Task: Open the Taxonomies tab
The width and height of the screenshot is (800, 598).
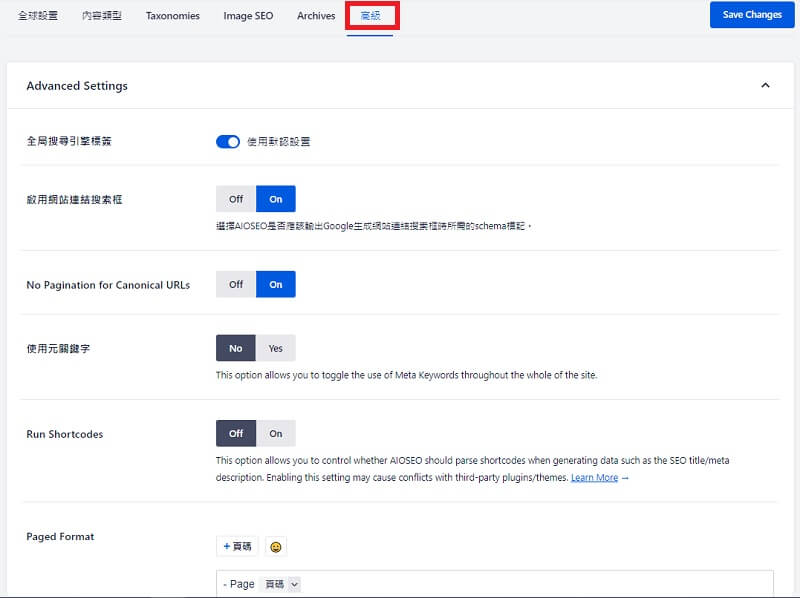Action: [173, 16]
